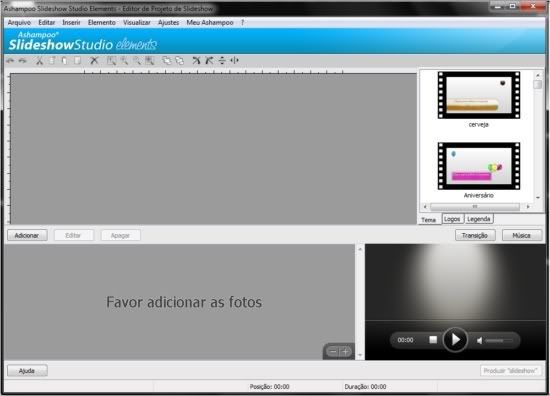Click the Apagar button

(120, 235)
